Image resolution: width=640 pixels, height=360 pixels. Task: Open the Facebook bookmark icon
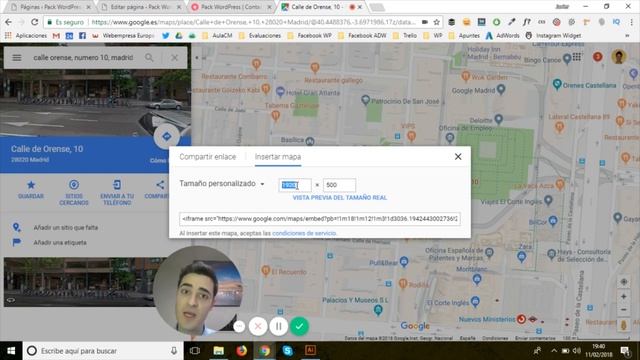[x=82, y=36]
